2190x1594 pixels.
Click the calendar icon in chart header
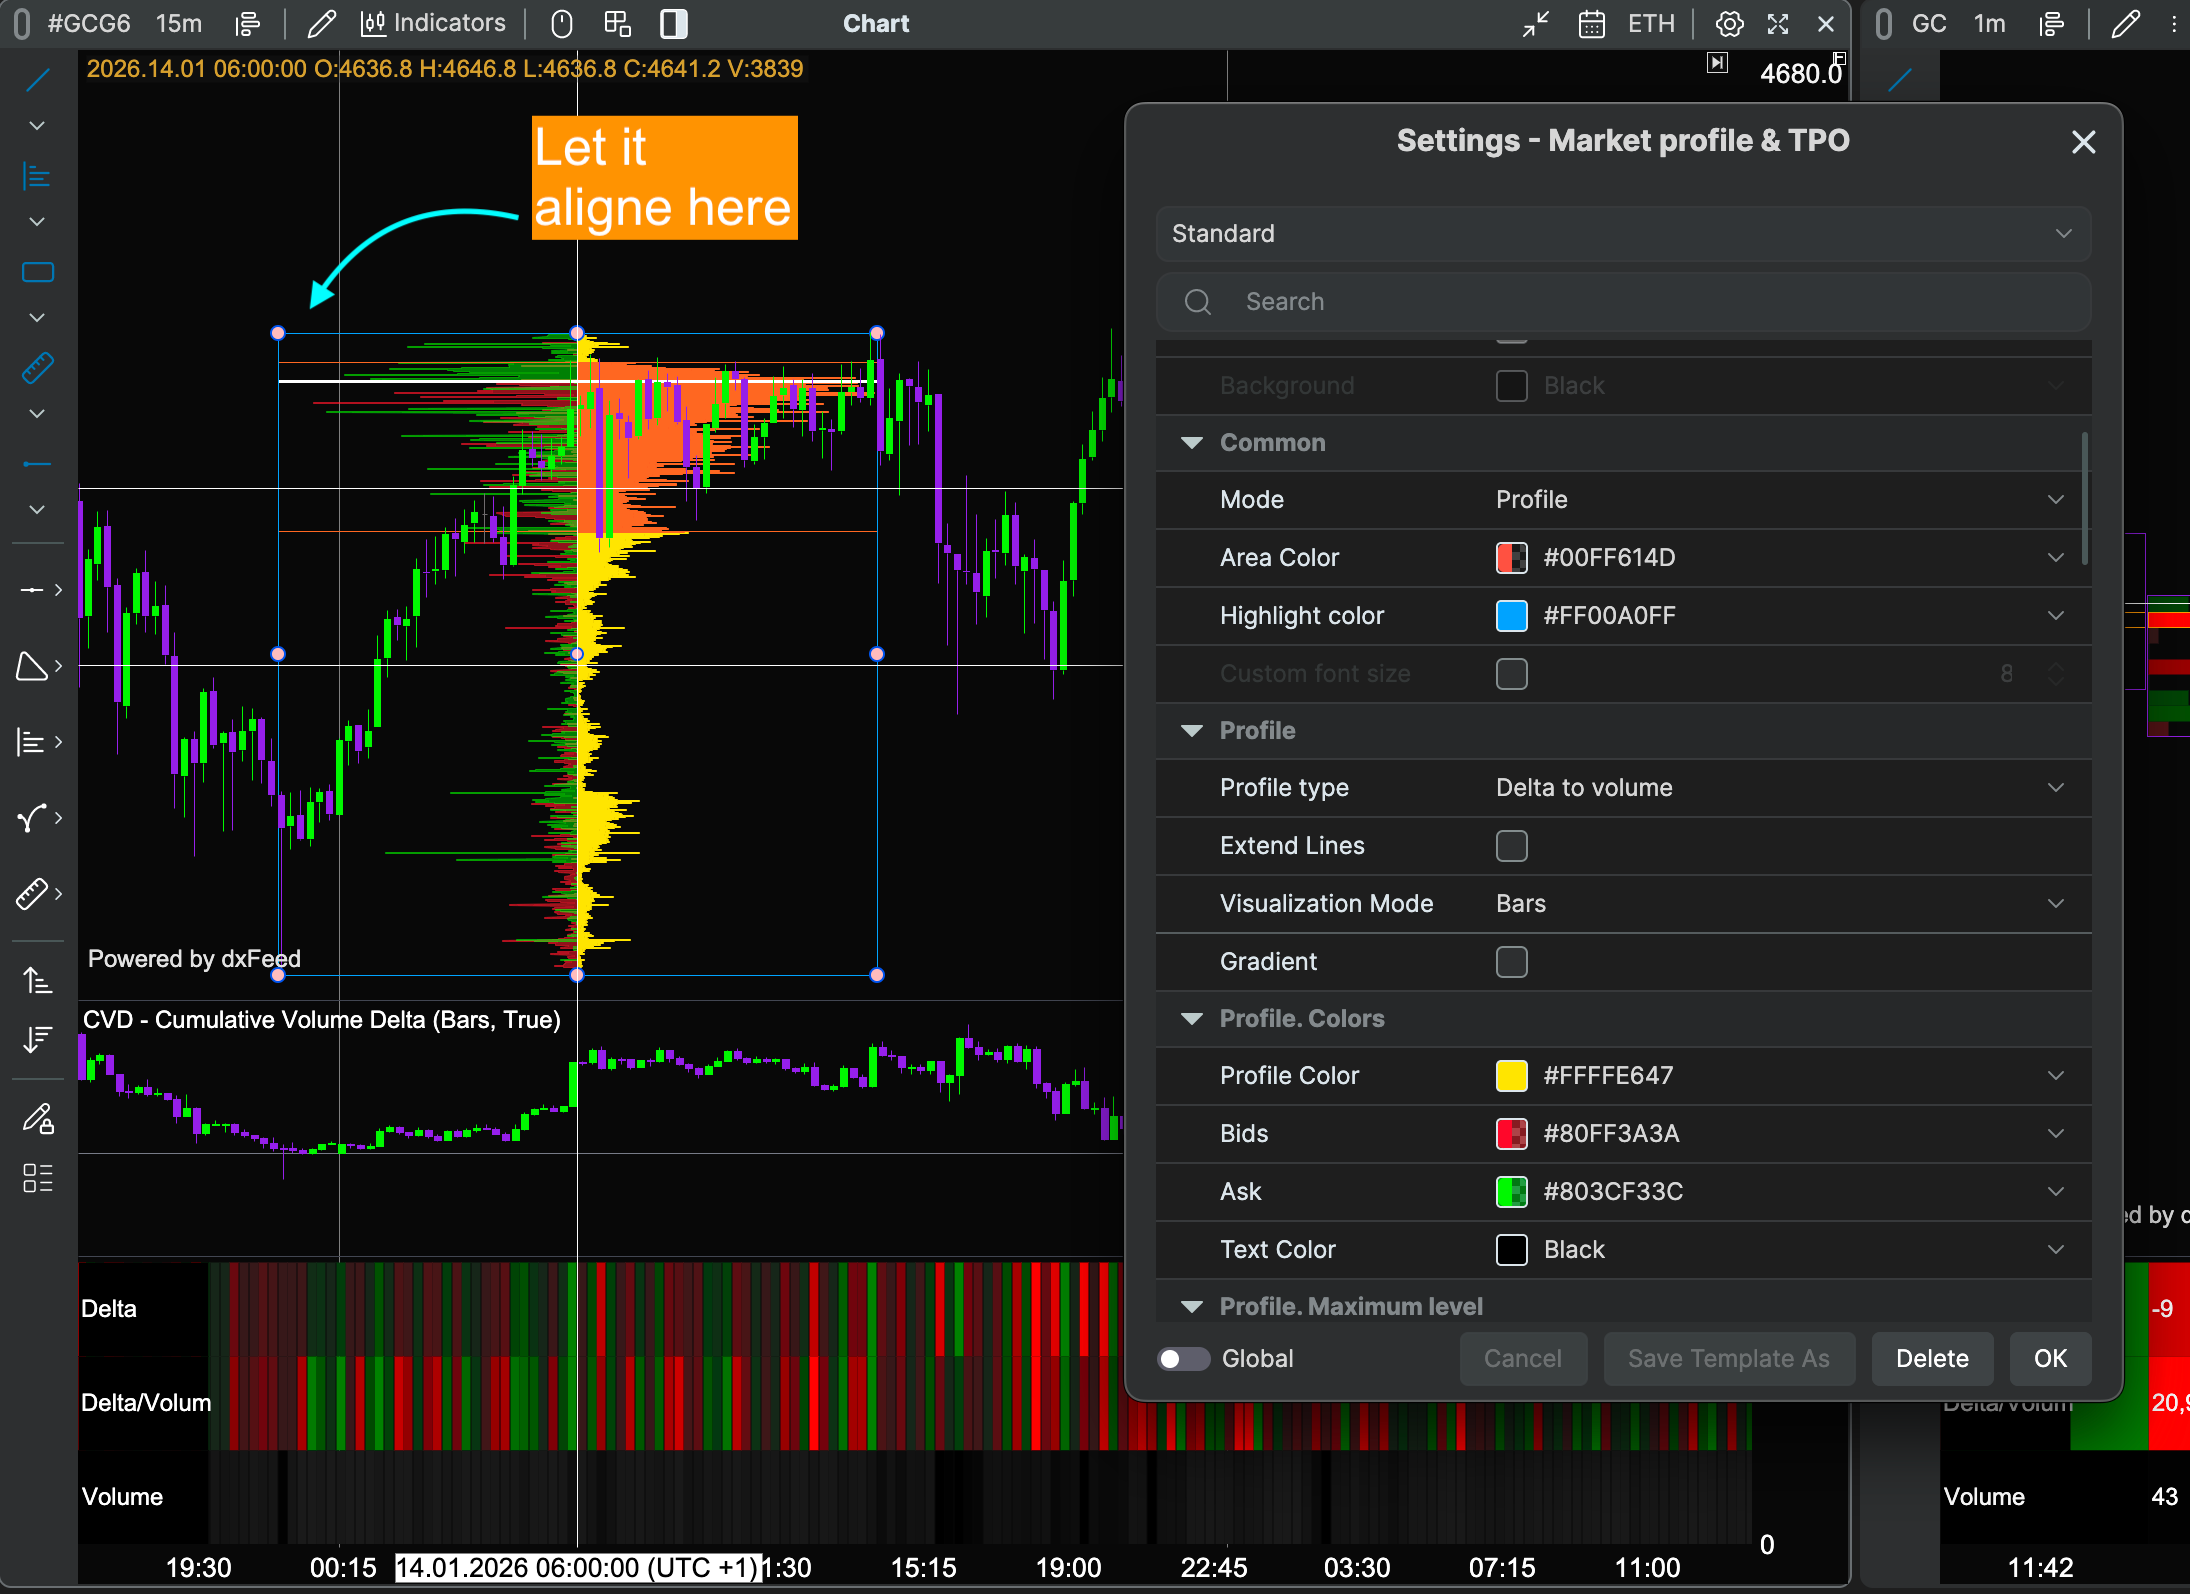(x=1591, y=23)
